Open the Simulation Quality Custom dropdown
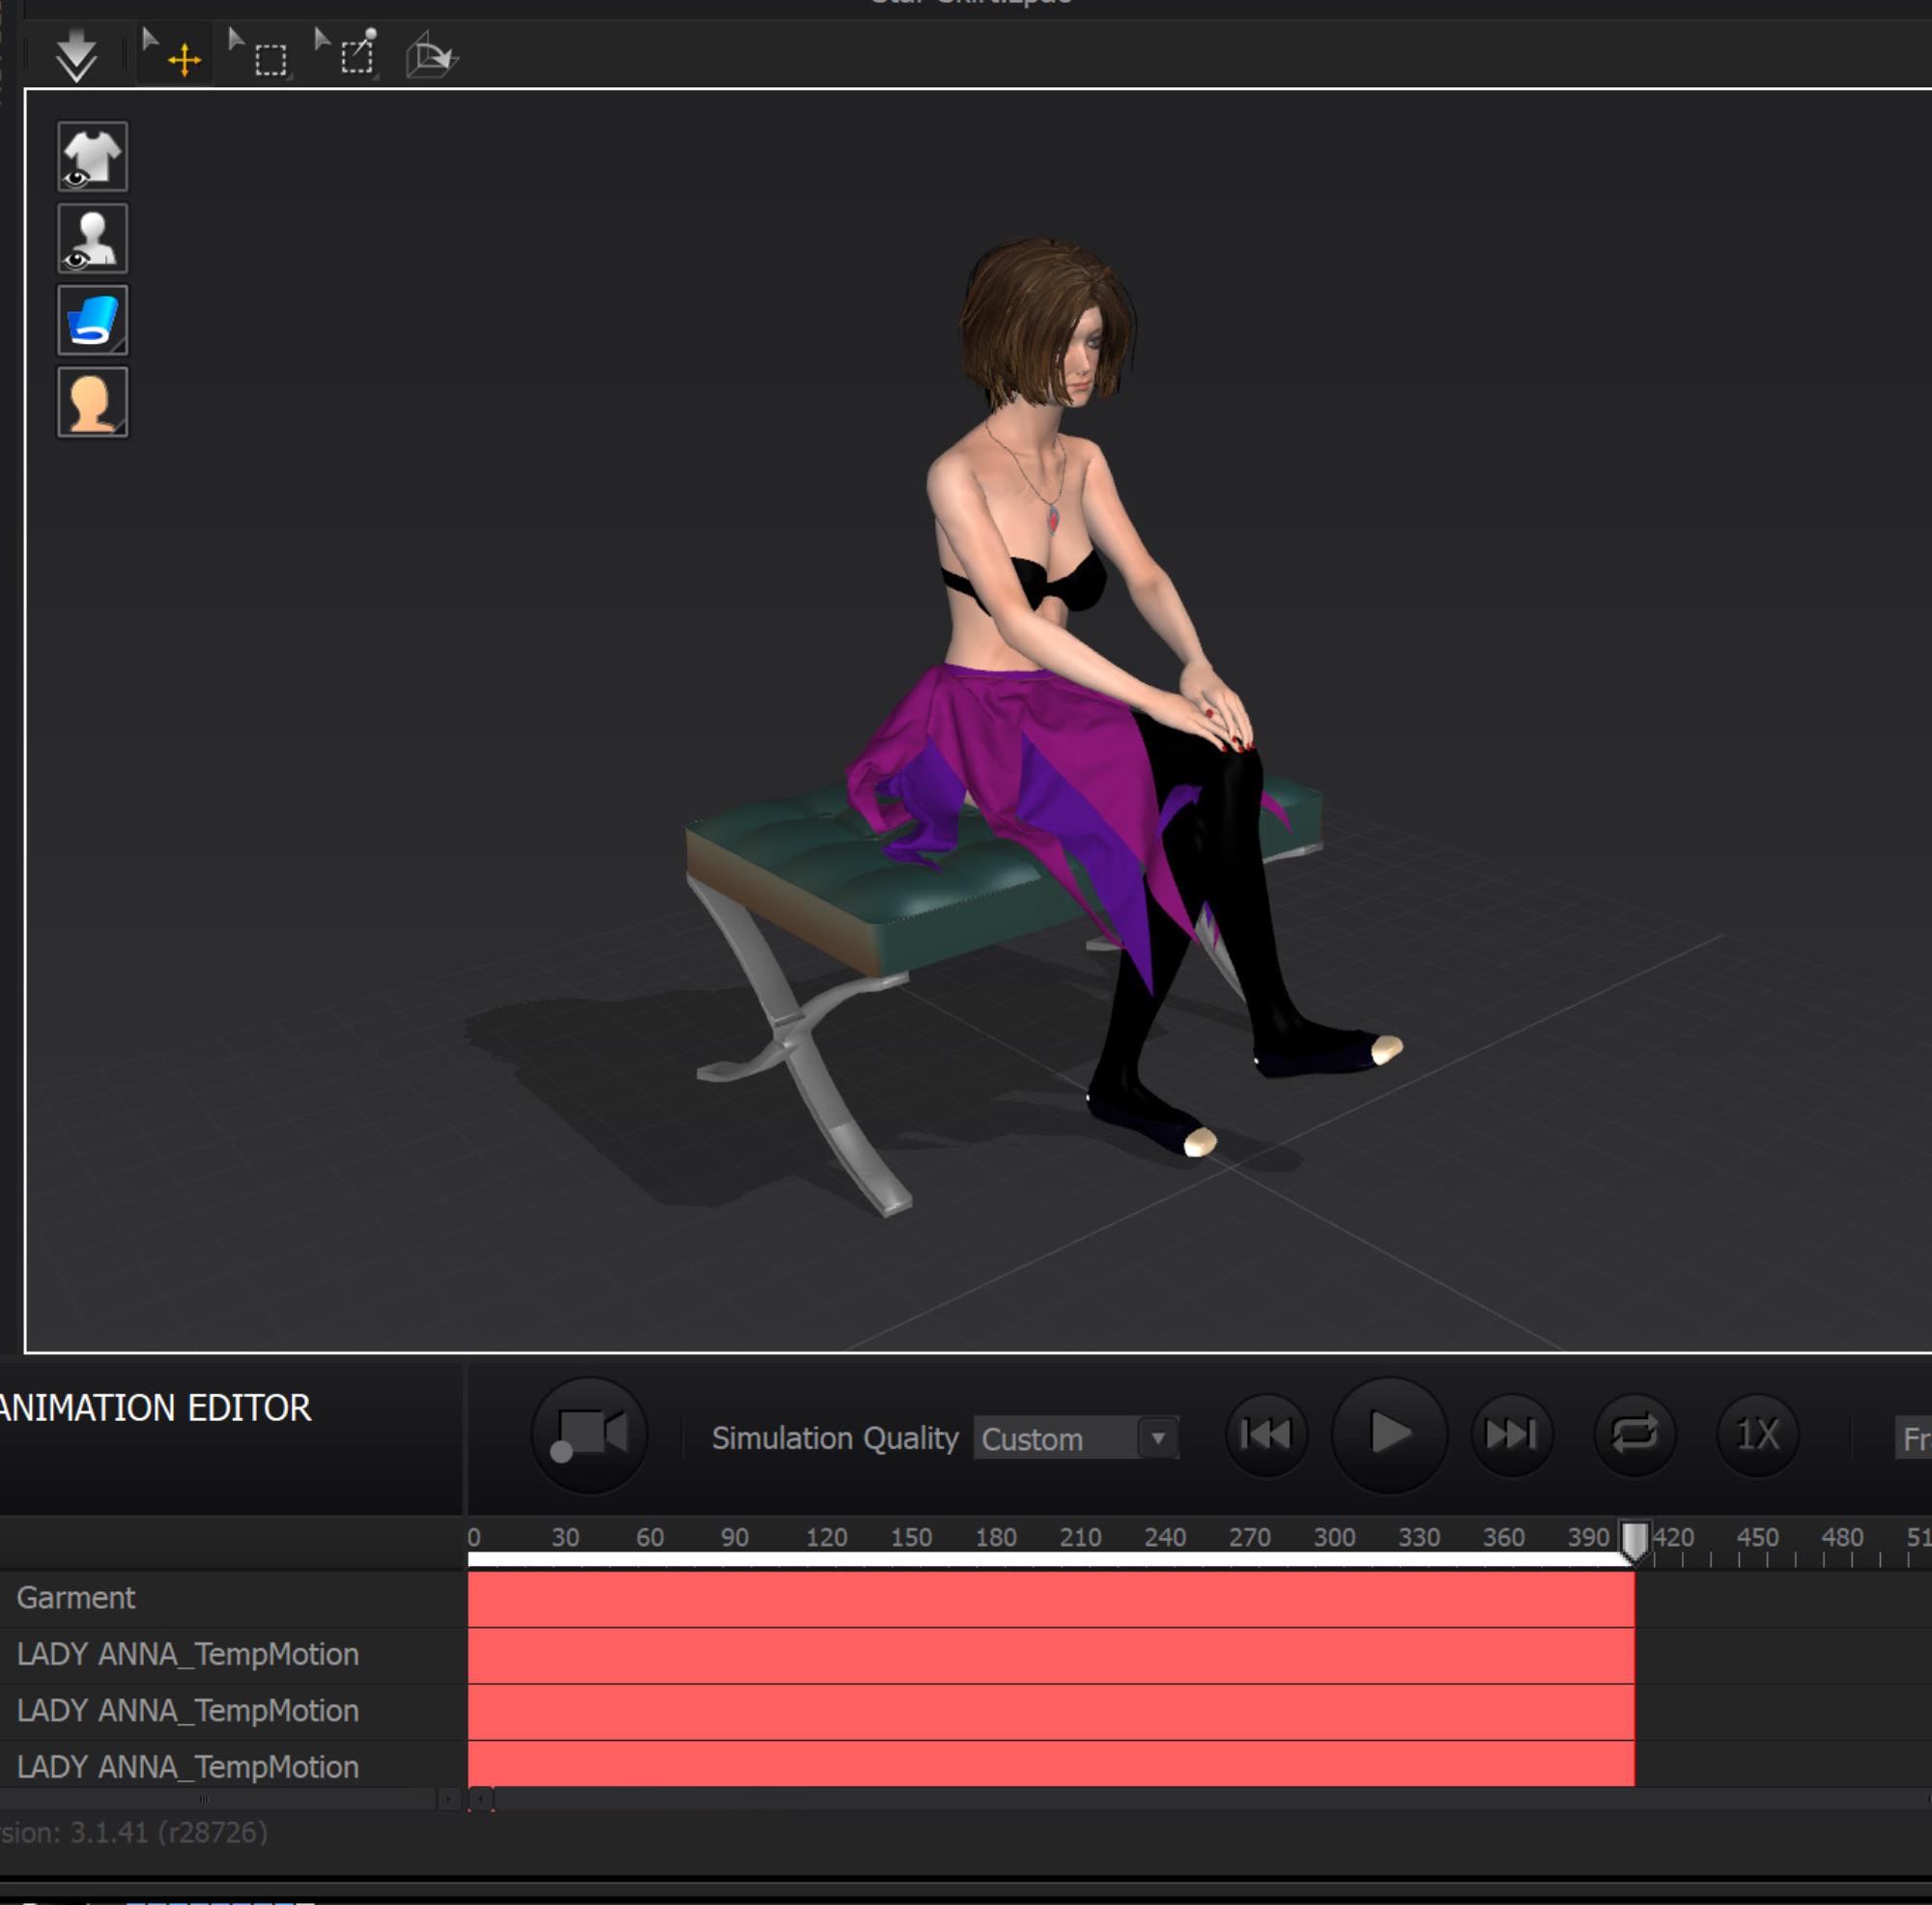This screenshot has width=1932, height=1905. [x=1076, y=1439]
